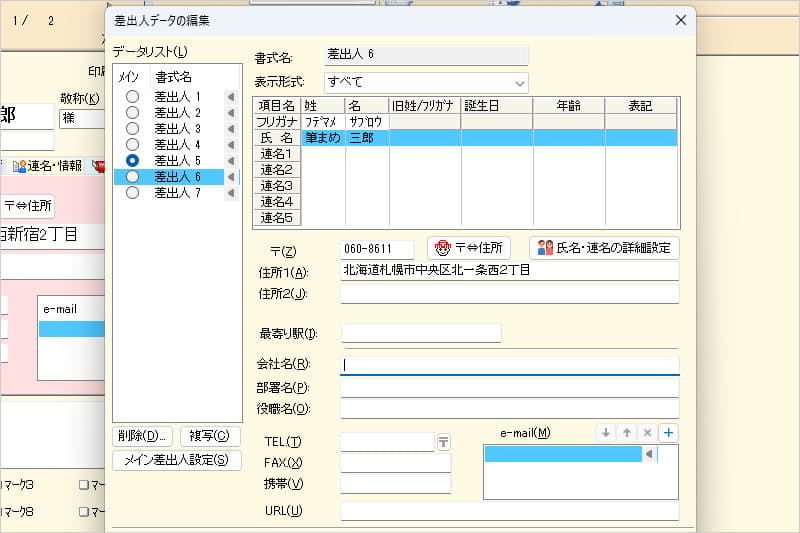
Task: Click the 書式名 field showing 差出人 6
Action: [x=426, y=55]
